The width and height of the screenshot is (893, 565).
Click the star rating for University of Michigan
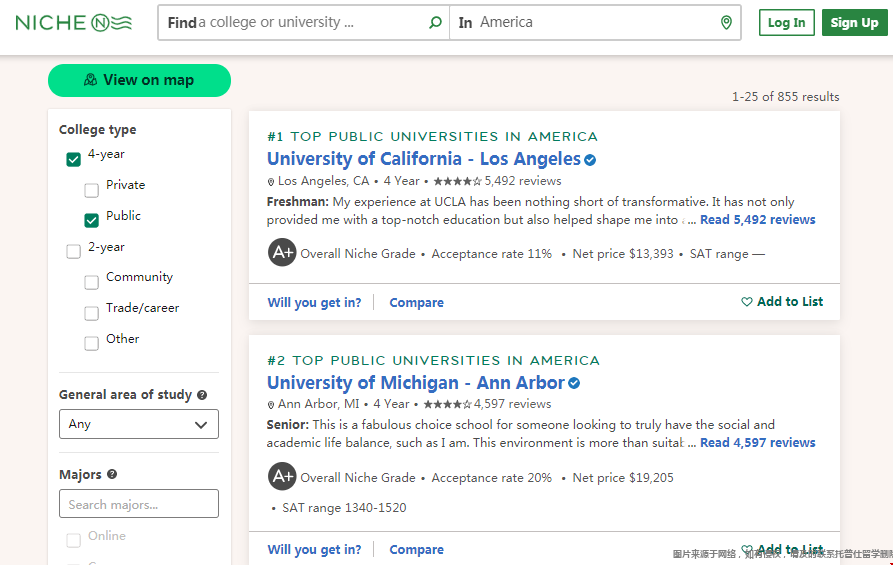(x=447, y=404)
